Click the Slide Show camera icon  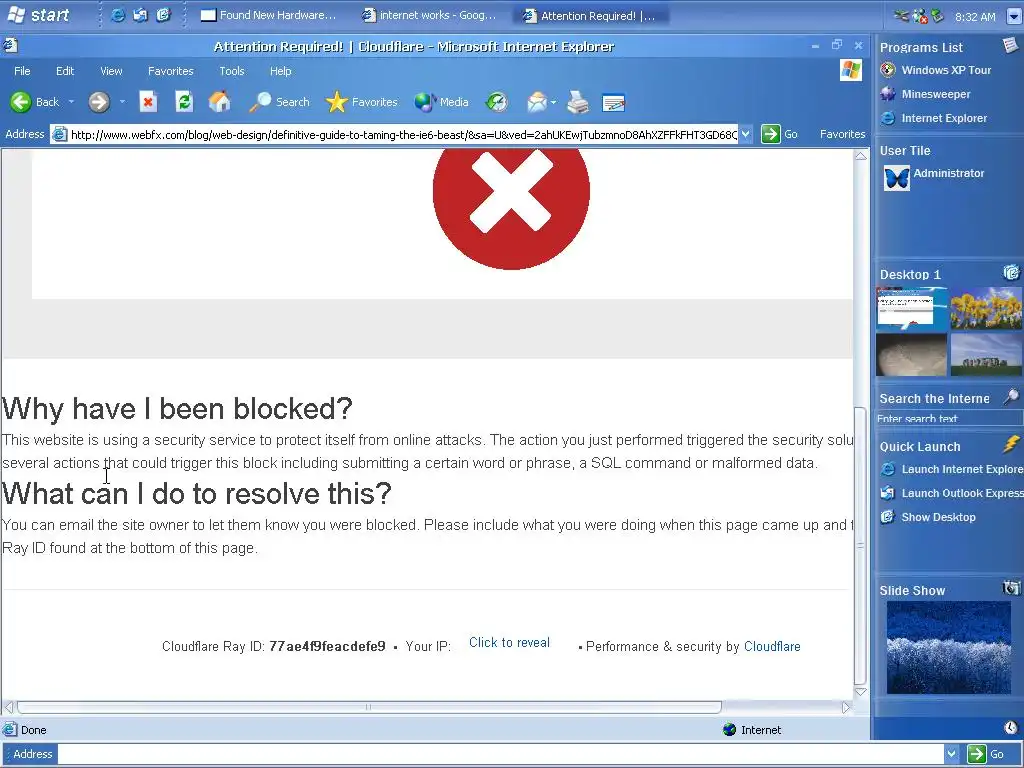tap(1011, 588)
